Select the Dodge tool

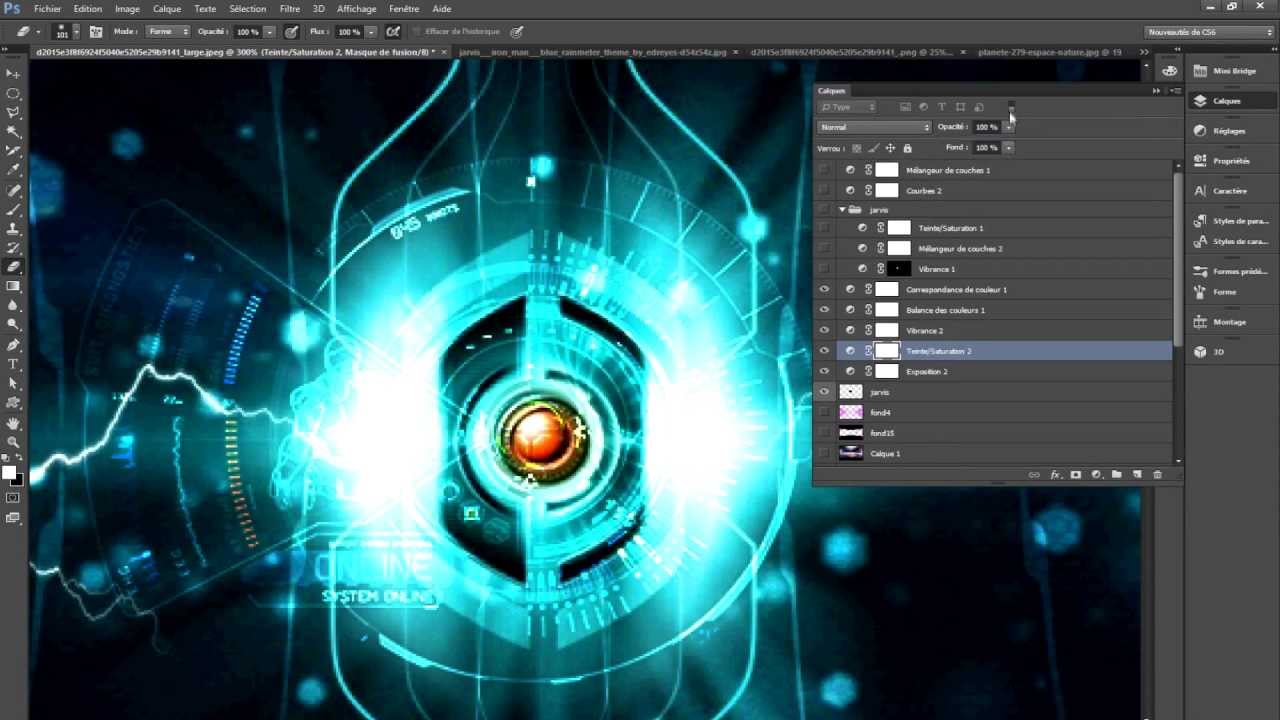14,324
